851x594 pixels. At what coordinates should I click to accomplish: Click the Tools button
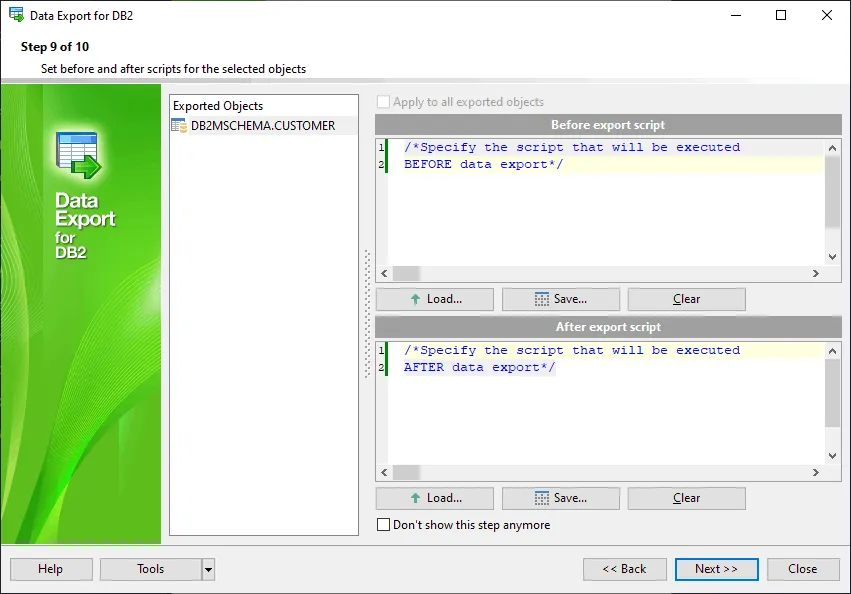click(x=150, y=569)
